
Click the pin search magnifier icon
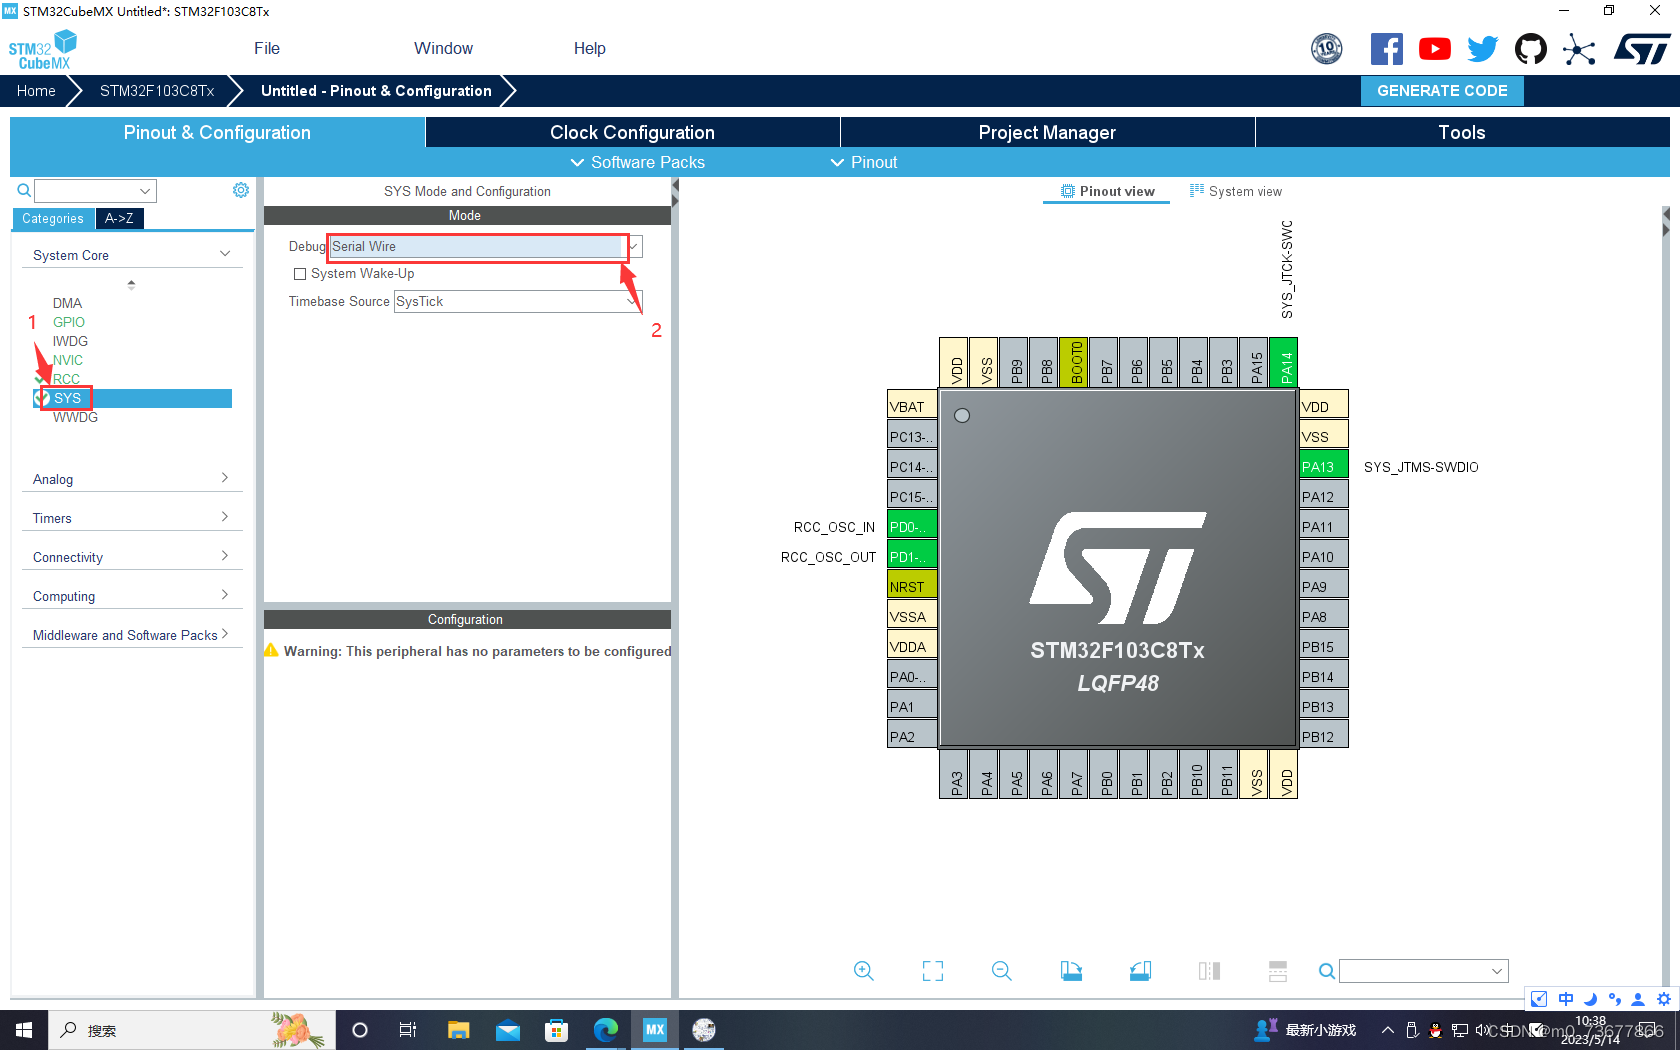click(x=1326, y=970)
